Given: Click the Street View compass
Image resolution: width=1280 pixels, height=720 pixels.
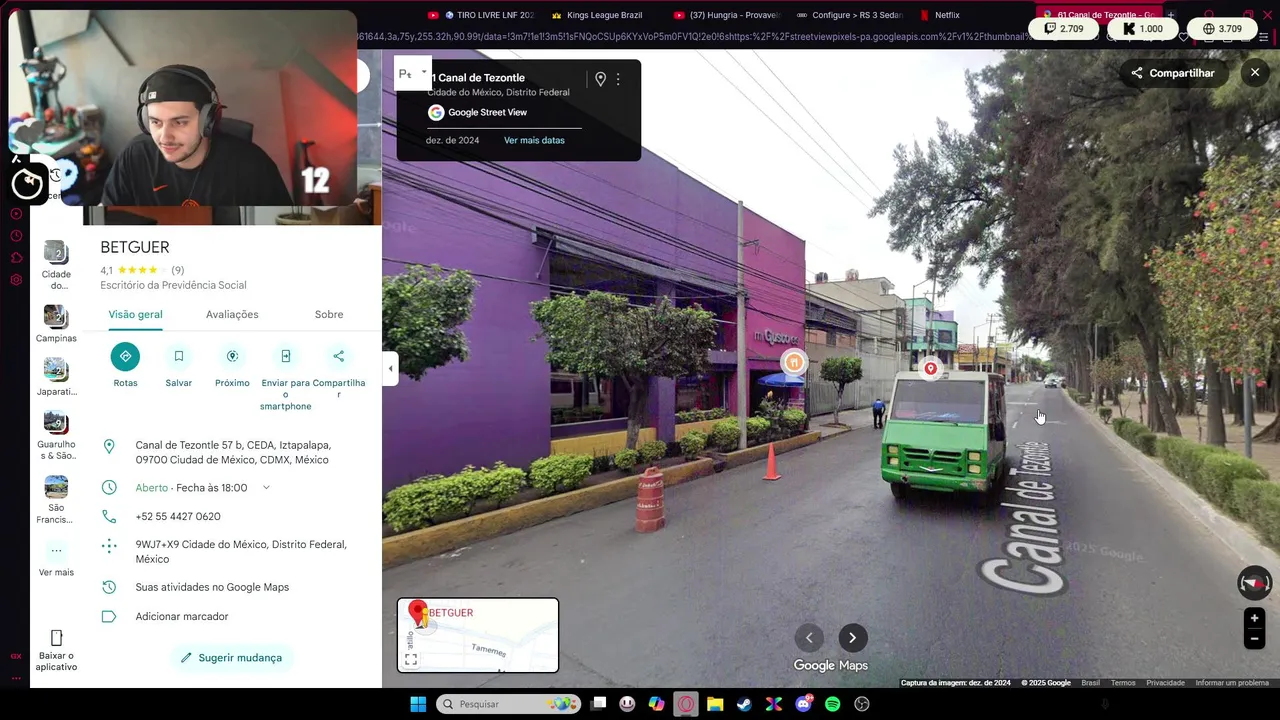Looking at the screenshot, I should point(1254,583).
